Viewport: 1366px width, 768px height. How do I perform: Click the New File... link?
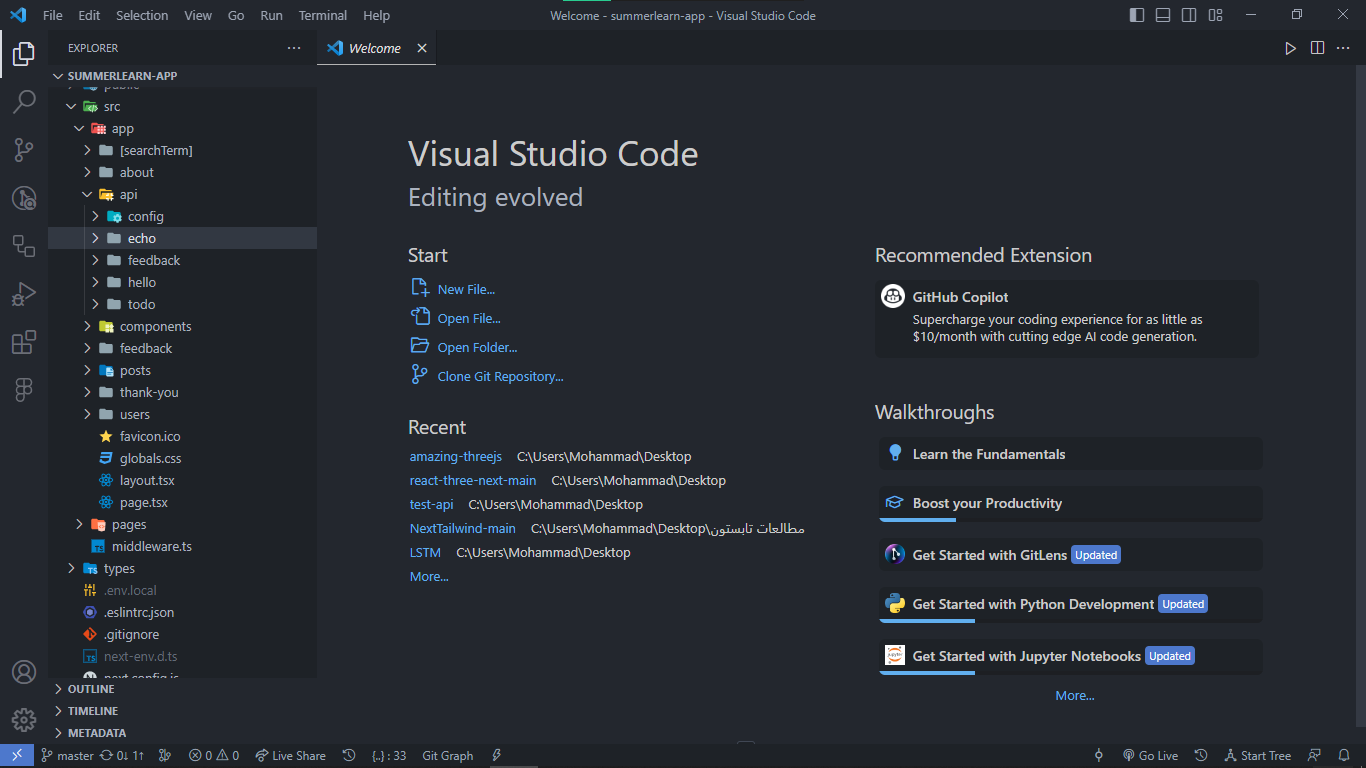pos(466,289)
